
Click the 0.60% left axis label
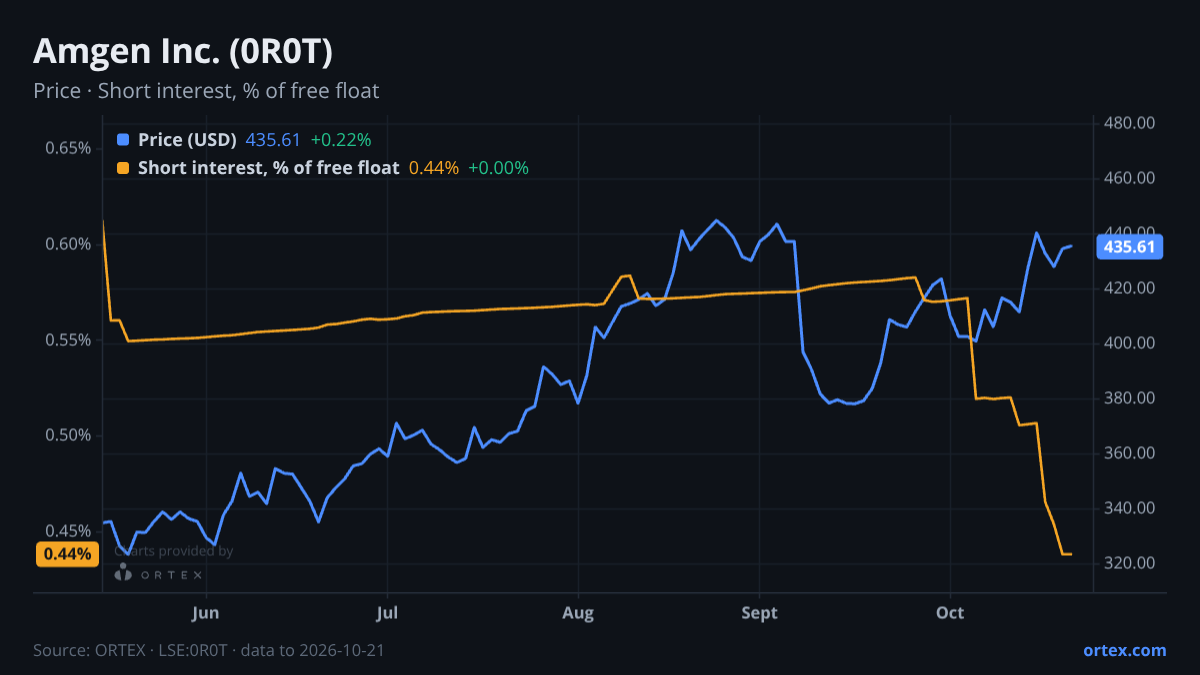68,244
